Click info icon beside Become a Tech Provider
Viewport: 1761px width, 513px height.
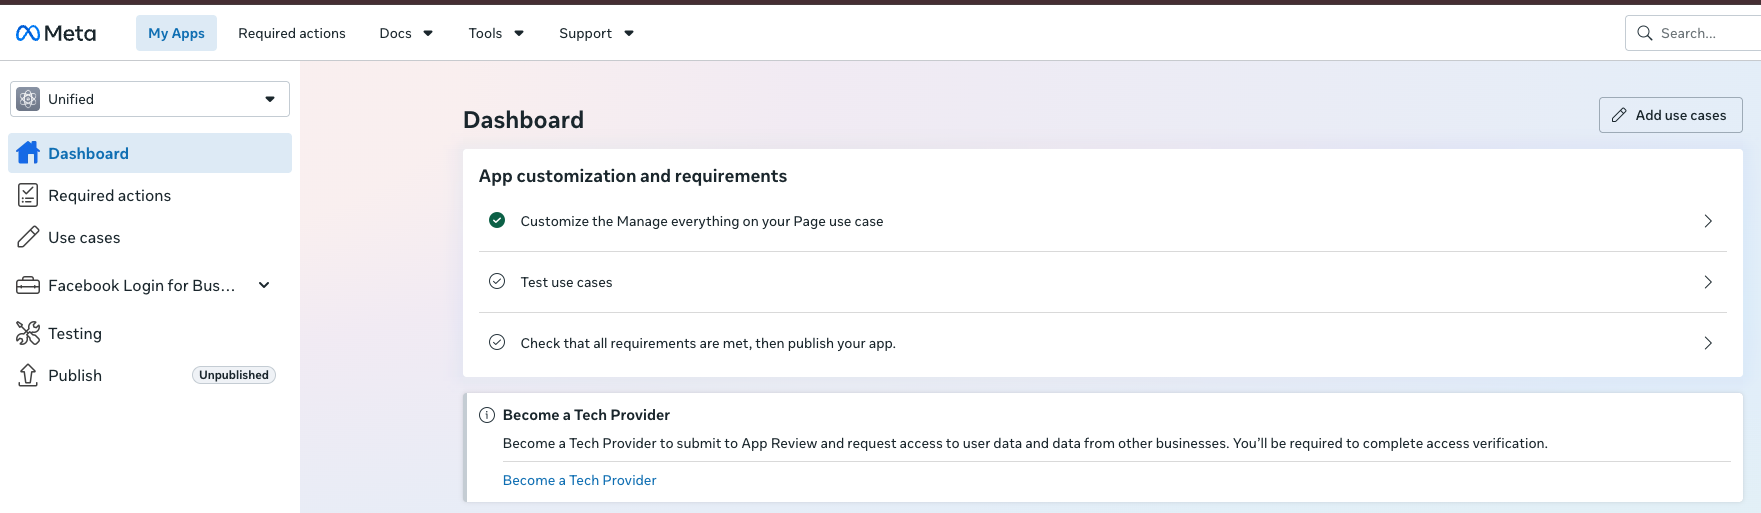click(487, 415)
